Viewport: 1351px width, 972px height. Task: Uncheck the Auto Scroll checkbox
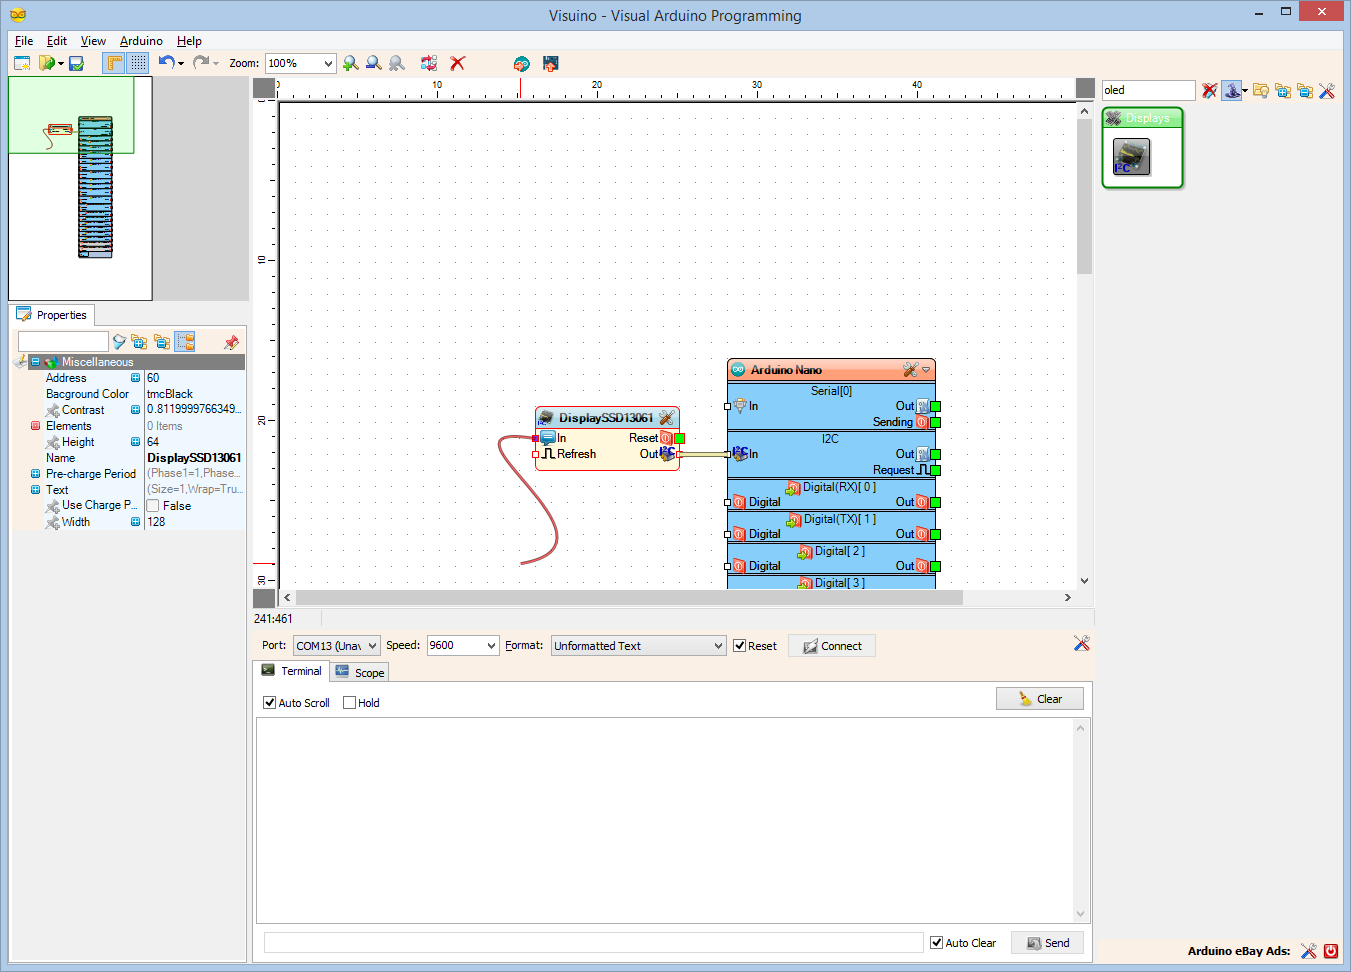269,703
